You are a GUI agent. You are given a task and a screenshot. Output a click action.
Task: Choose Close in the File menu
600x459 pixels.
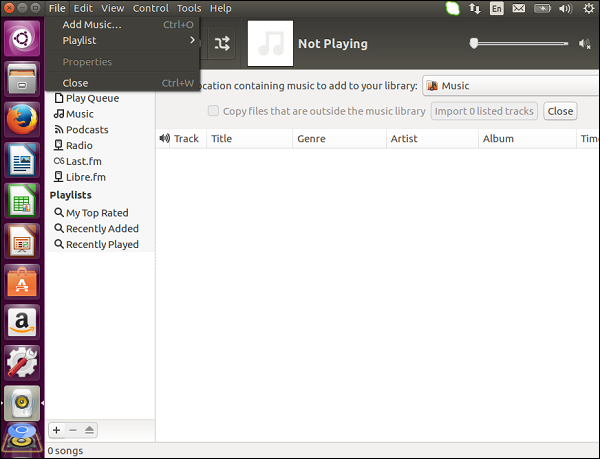pyautogui.click(x=122, y=83)
